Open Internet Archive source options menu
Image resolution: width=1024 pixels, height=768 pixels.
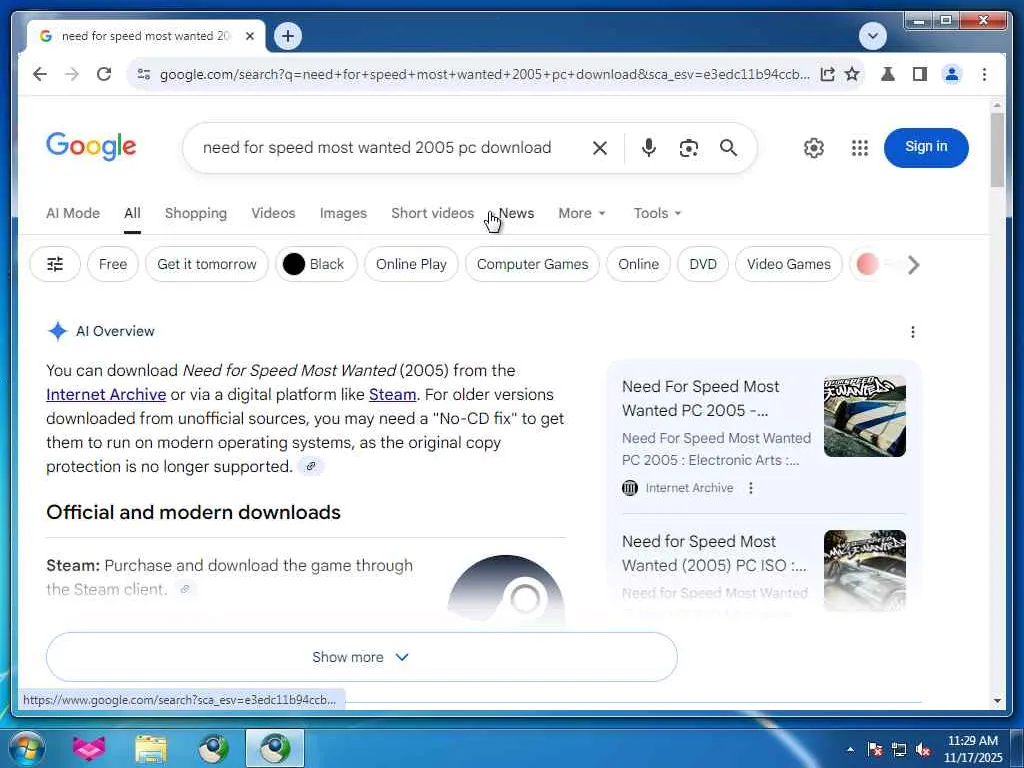click(x=751, y=488)
